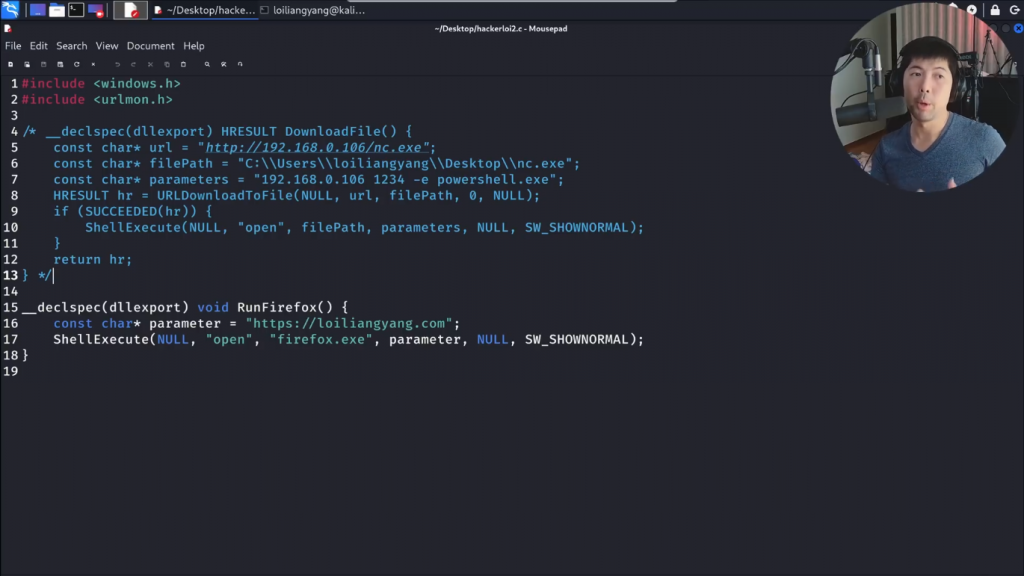Open the Help menu
This screenshot has width=1024, height=576.
[x=194, y=46]
